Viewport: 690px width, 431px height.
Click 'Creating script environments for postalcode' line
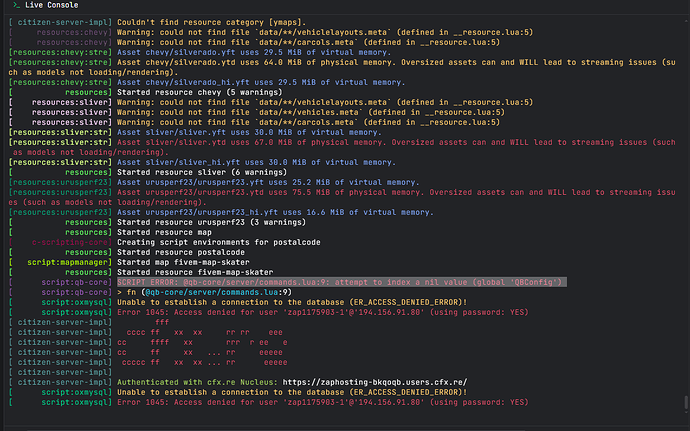coord(219,242)
